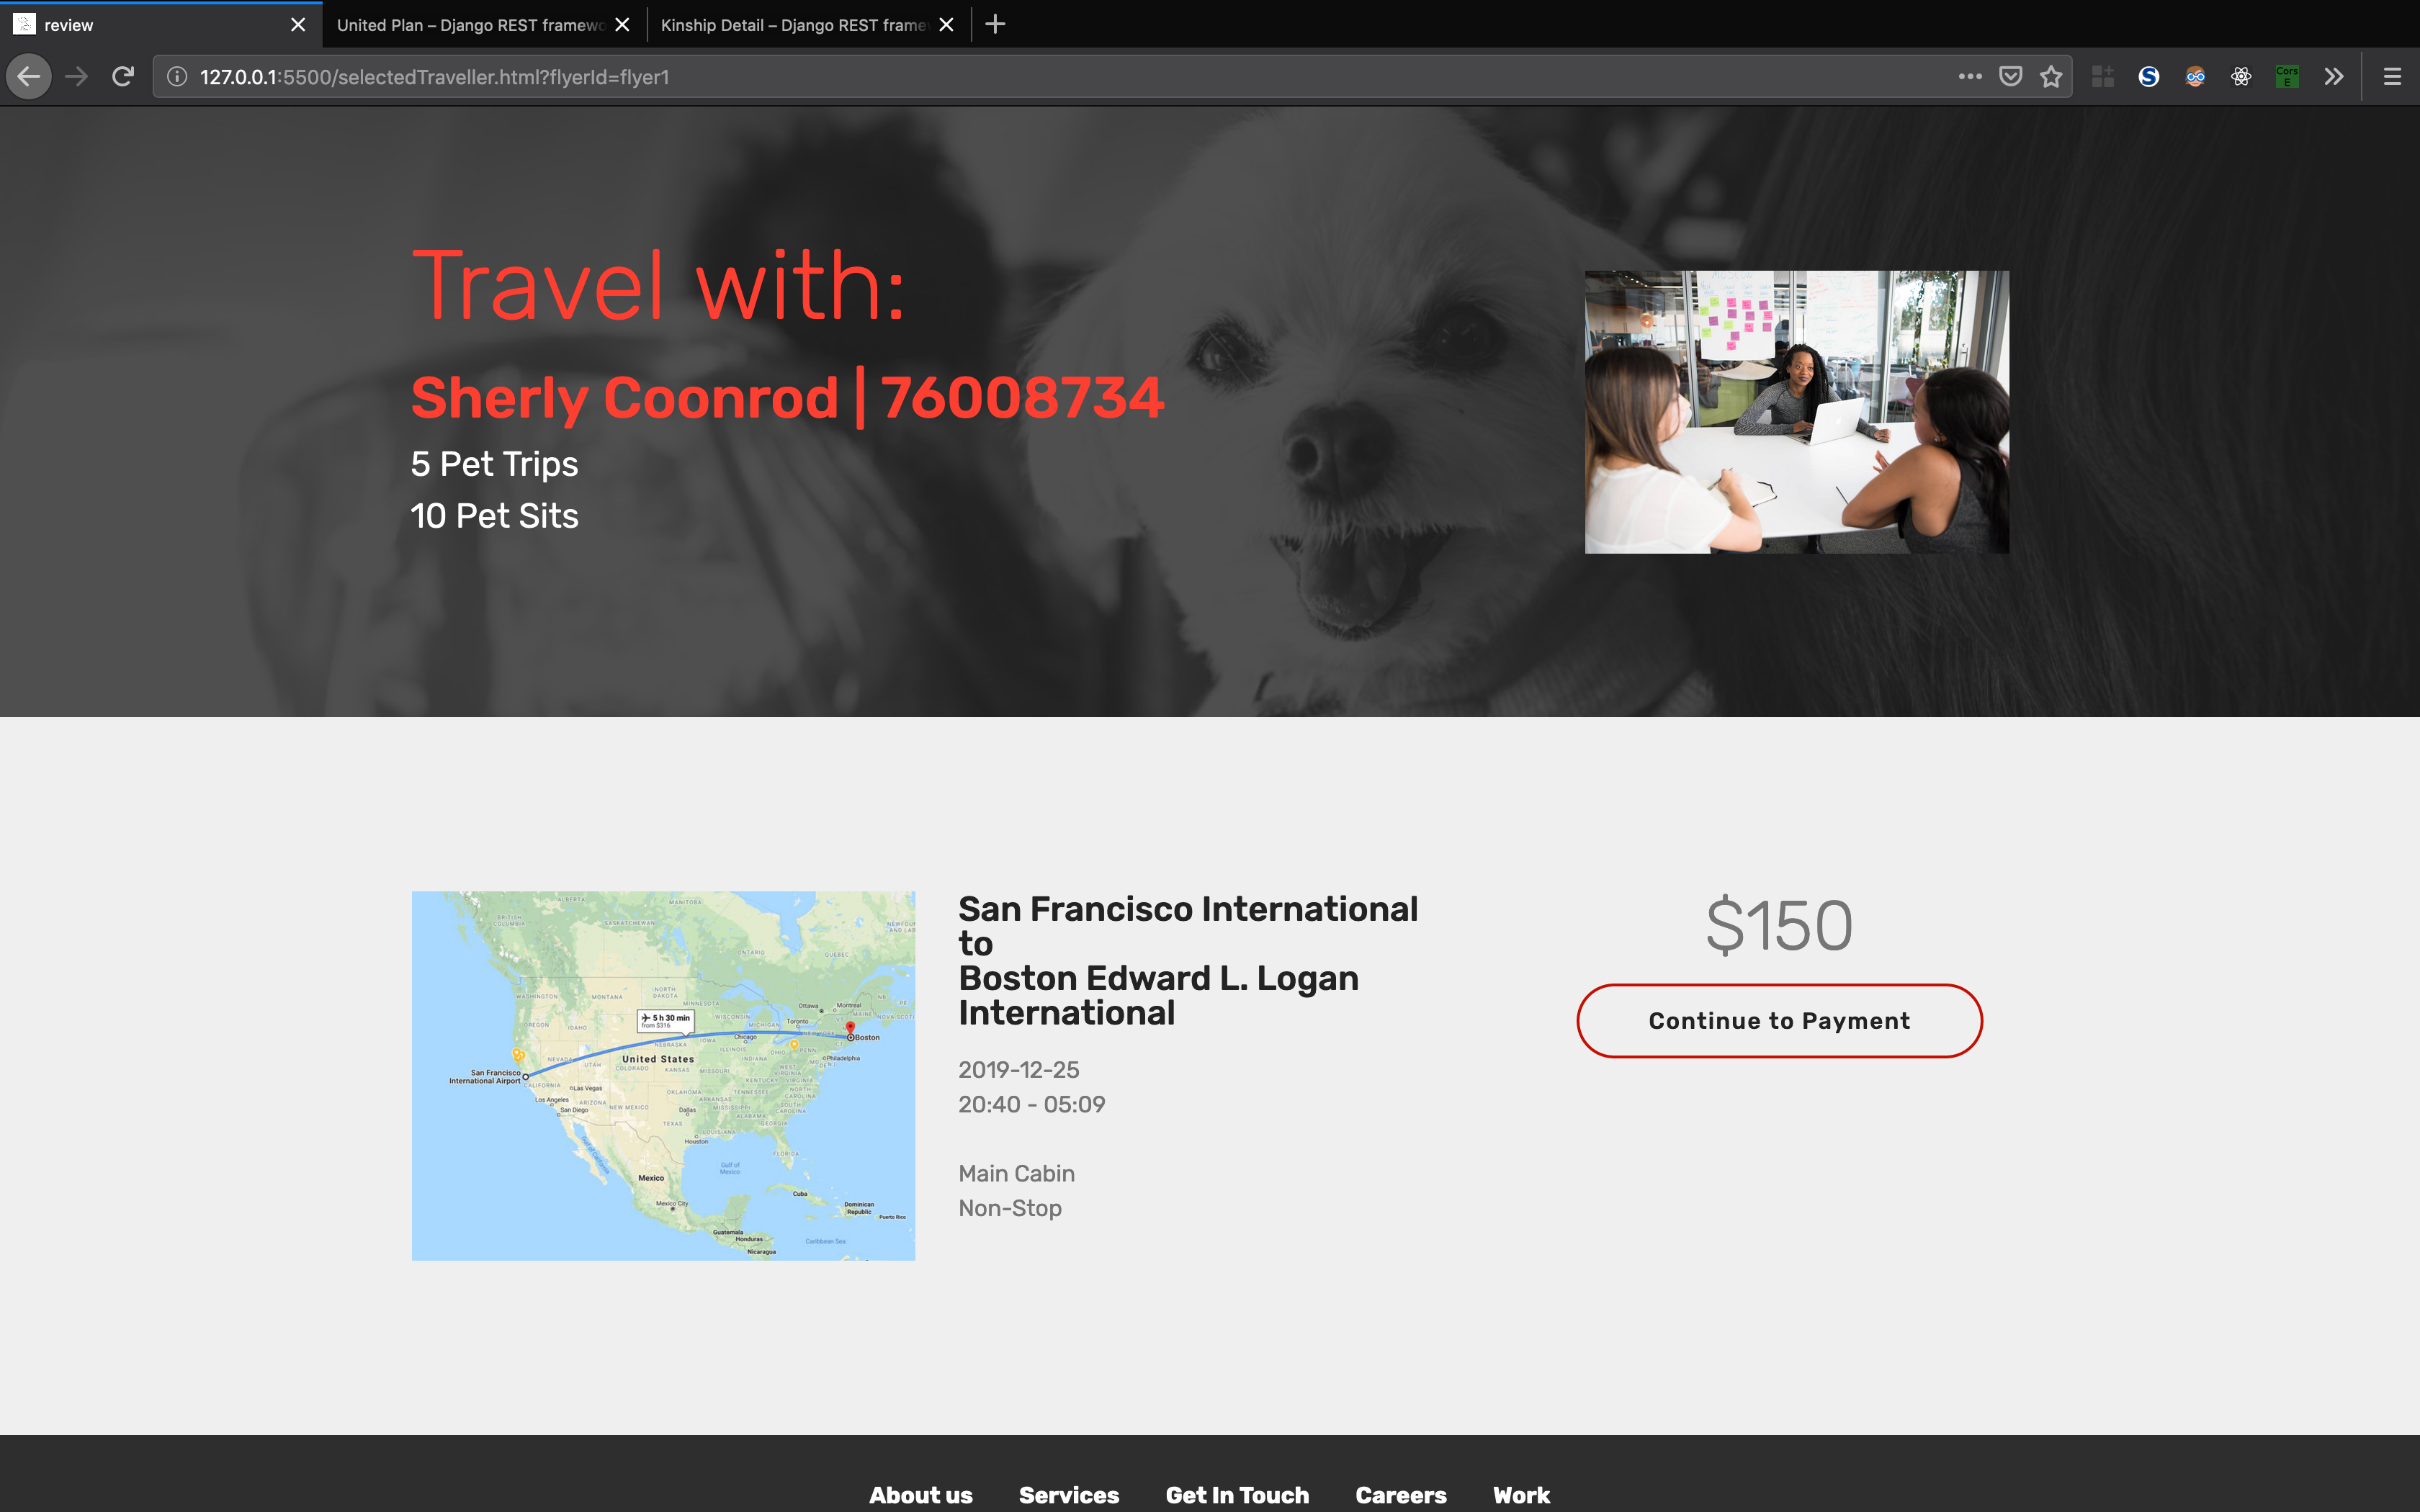Open a new browser tab
The height and width of the screenshot is (1512, 2420).
coord(995,25)
